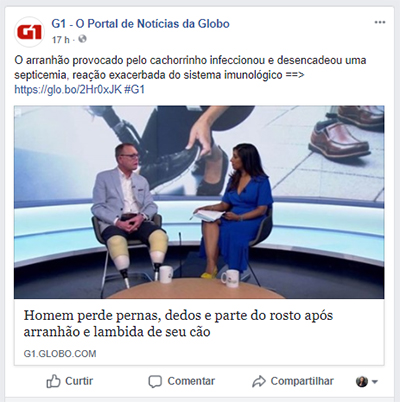The image size is (400, 402).
Task: Click the share arrow Compartilhar icon
Action: click(x=259, y=381)
